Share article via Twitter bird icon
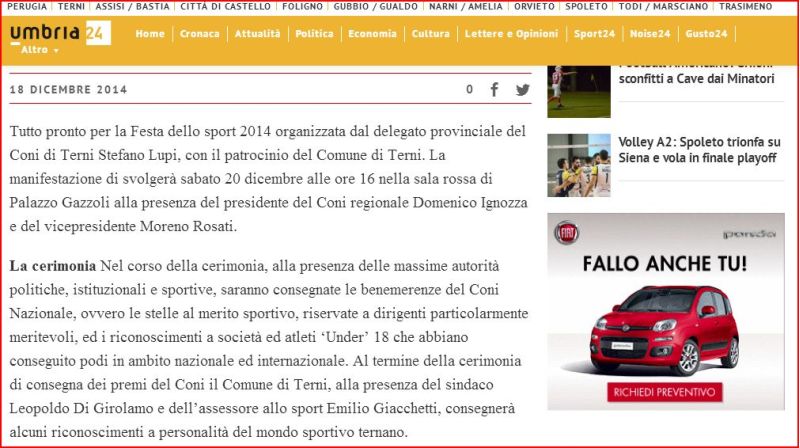This screenshot has height=448, width=800. click(522, 89)
